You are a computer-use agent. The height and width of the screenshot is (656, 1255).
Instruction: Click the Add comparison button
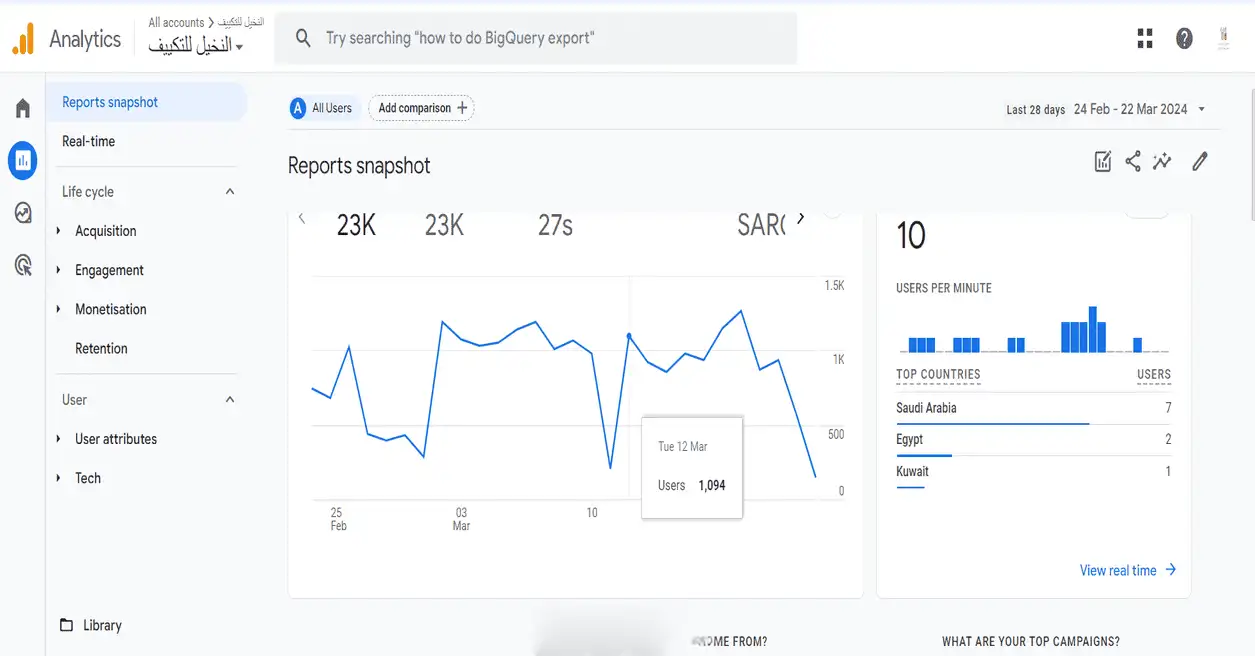click(x=422, y=108)
